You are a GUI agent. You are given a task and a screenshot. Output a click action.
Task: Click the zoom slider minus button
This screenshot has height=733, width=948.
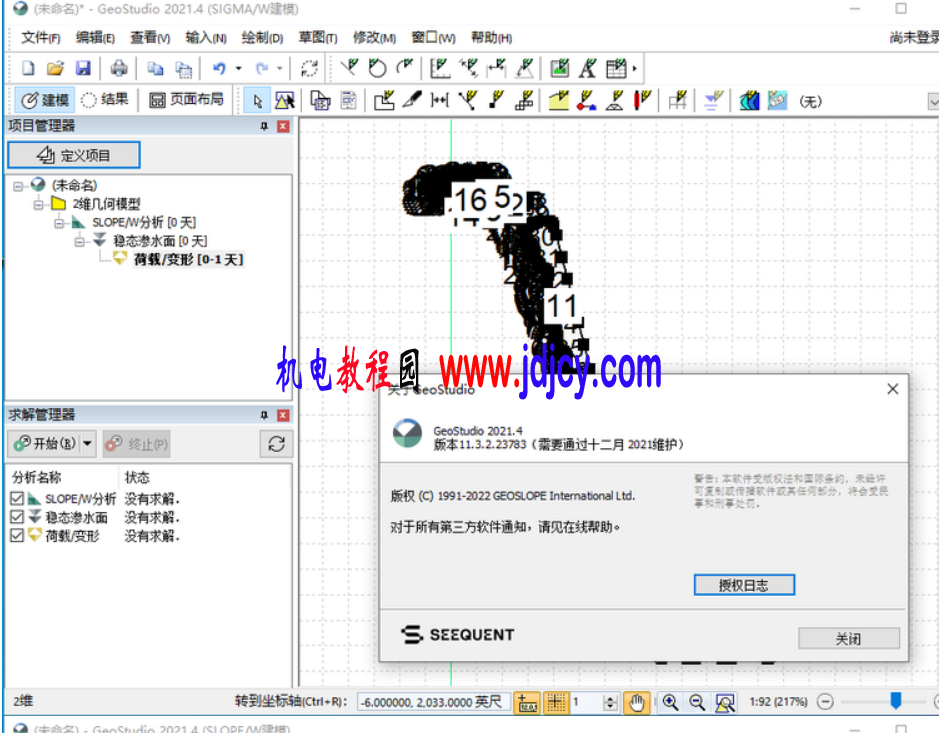[x=825, y=702]
